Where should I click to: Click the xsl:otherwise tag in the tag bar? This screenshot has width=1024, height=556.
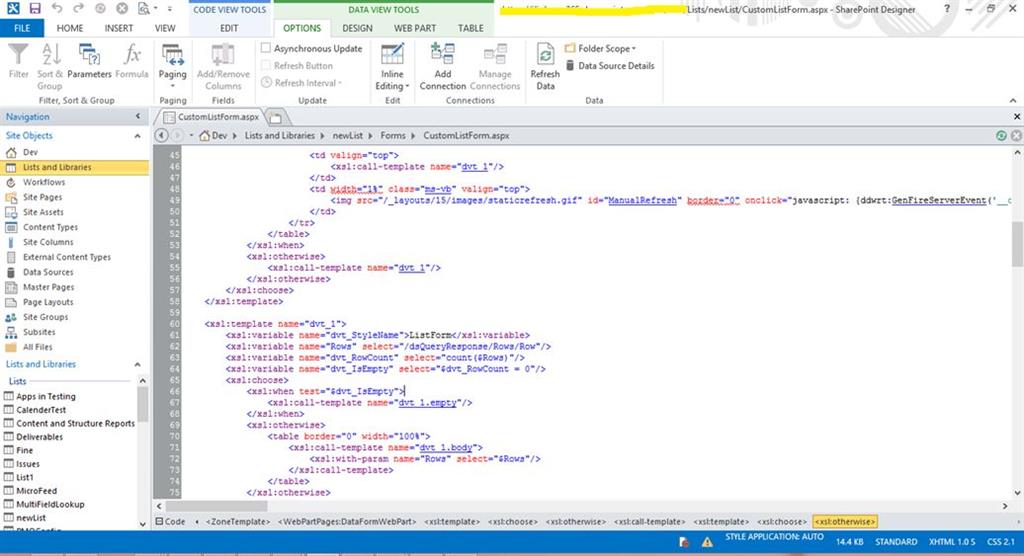pos(845,521)
